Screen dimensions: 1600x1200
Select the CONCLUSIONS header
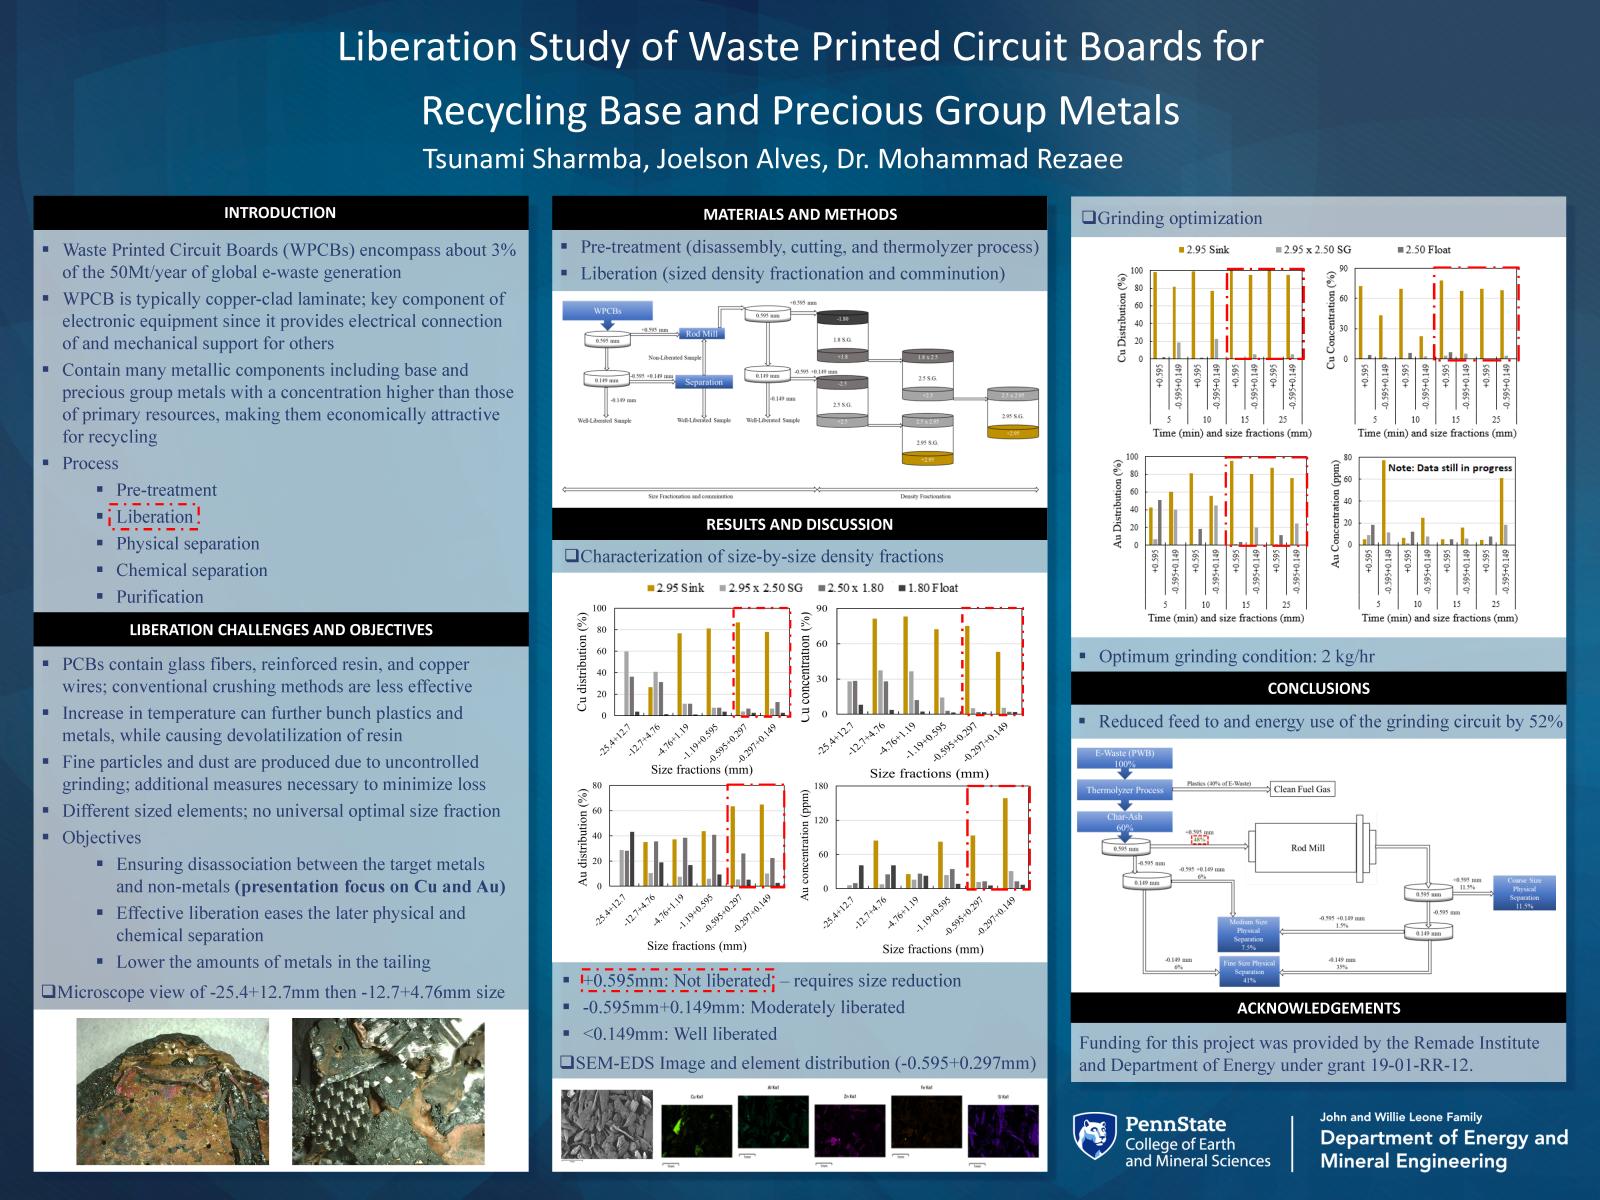click(1318, 688)
